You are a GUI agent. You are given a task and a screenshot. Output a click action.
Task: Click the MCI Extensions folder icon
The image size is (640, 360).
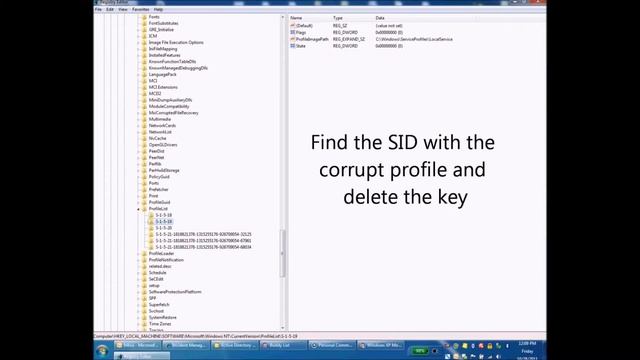coord(144,87)
